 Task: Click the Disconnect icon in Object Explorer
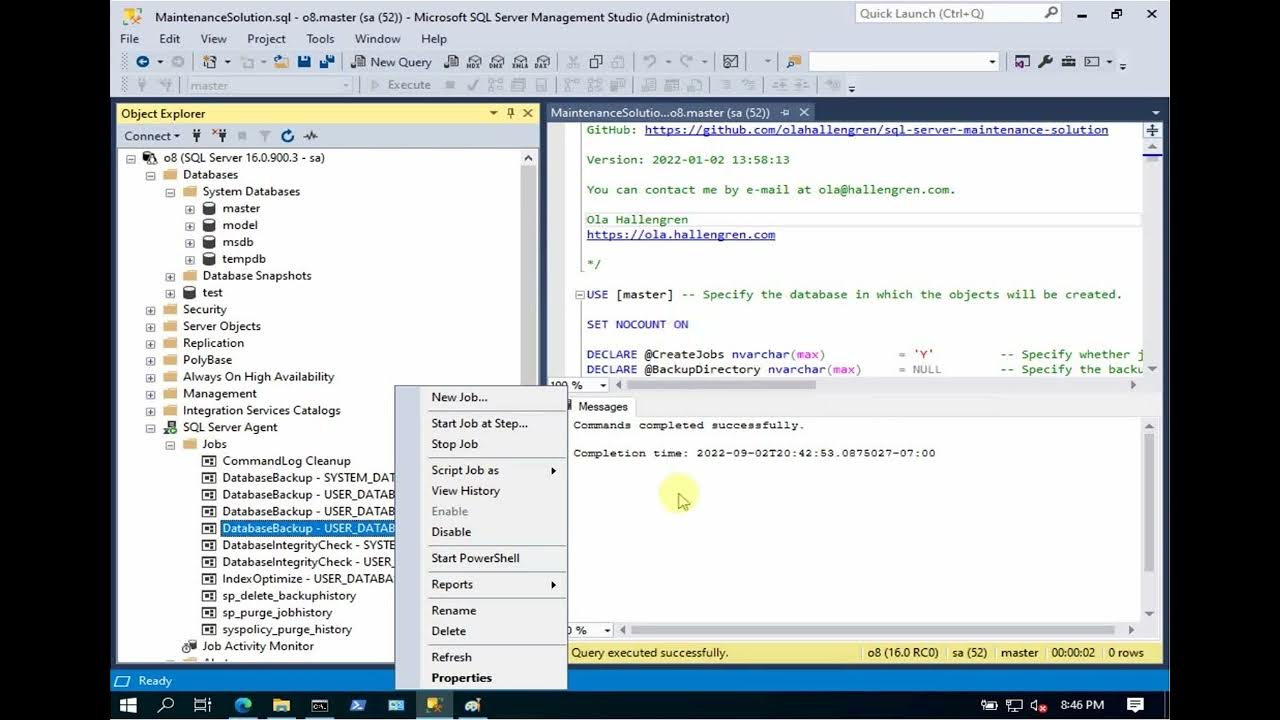219,136
